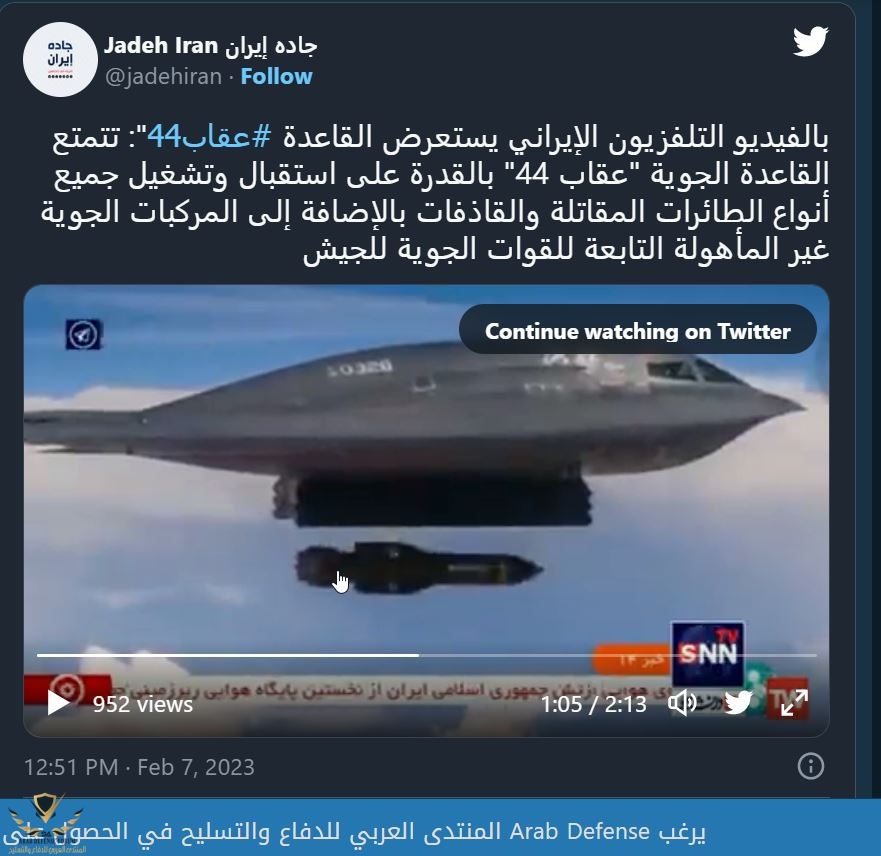Click the @jadehiran handle
This screenshot has width=881, height=856.
click(164, 76)
